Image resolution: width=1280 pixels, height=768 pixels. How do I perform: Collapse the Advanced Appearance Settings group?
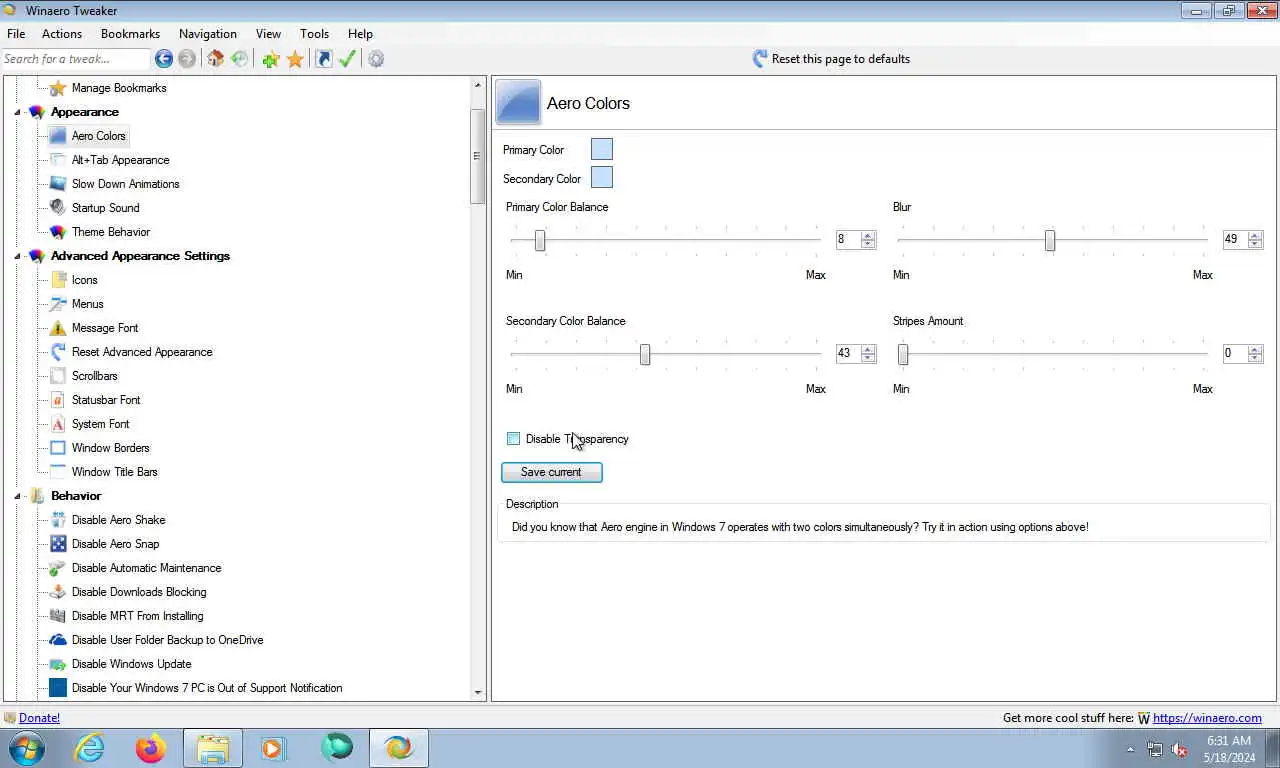18,256
